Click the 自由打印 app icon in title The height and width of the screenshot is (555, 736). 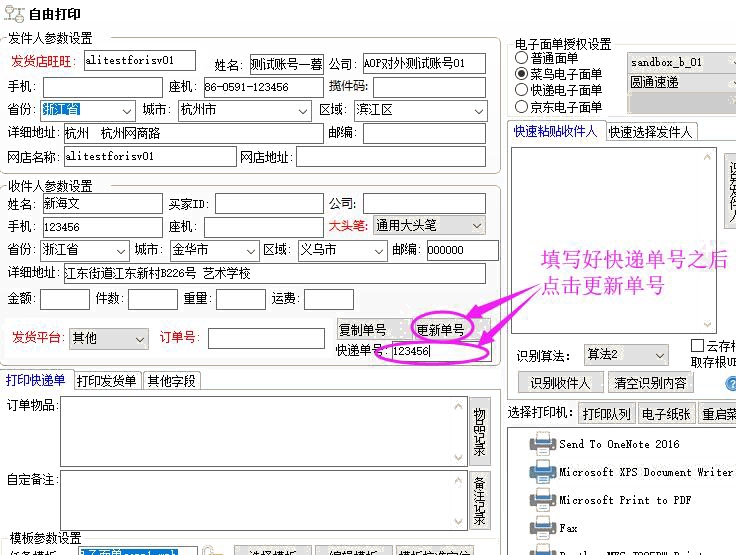14,13
